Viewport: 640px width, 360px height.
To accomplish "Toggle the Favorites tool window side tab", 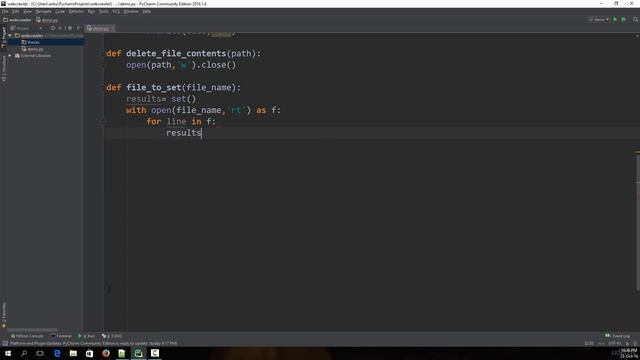I will (4, 315).
